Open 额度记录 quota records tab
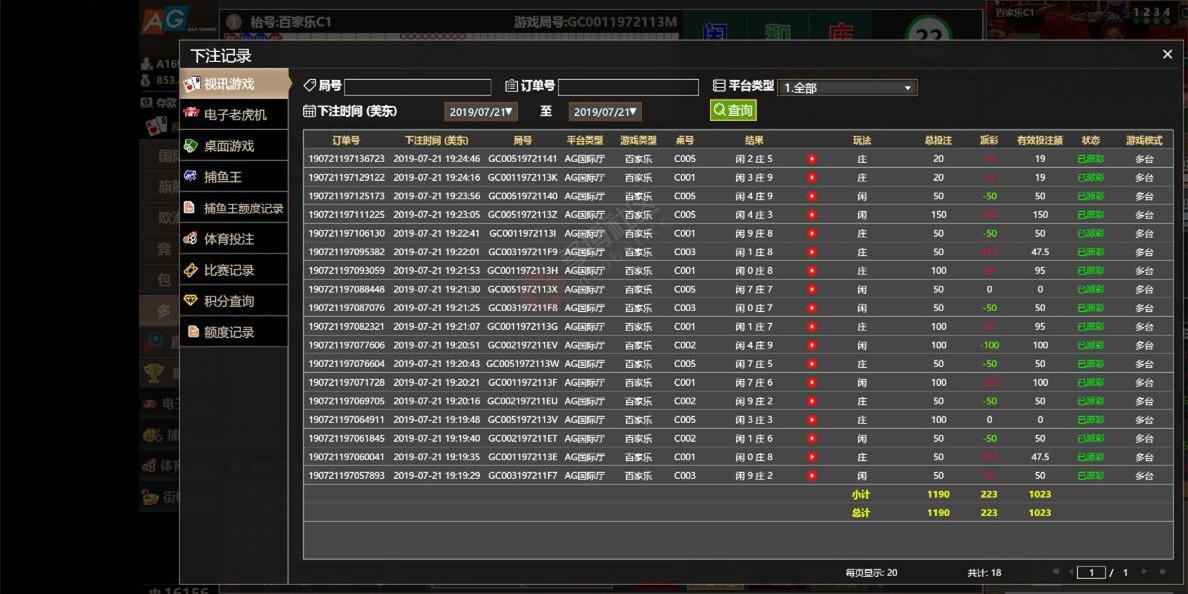Image resolution: width=1188 pixels, height=594 pixels. pos(234,332)
